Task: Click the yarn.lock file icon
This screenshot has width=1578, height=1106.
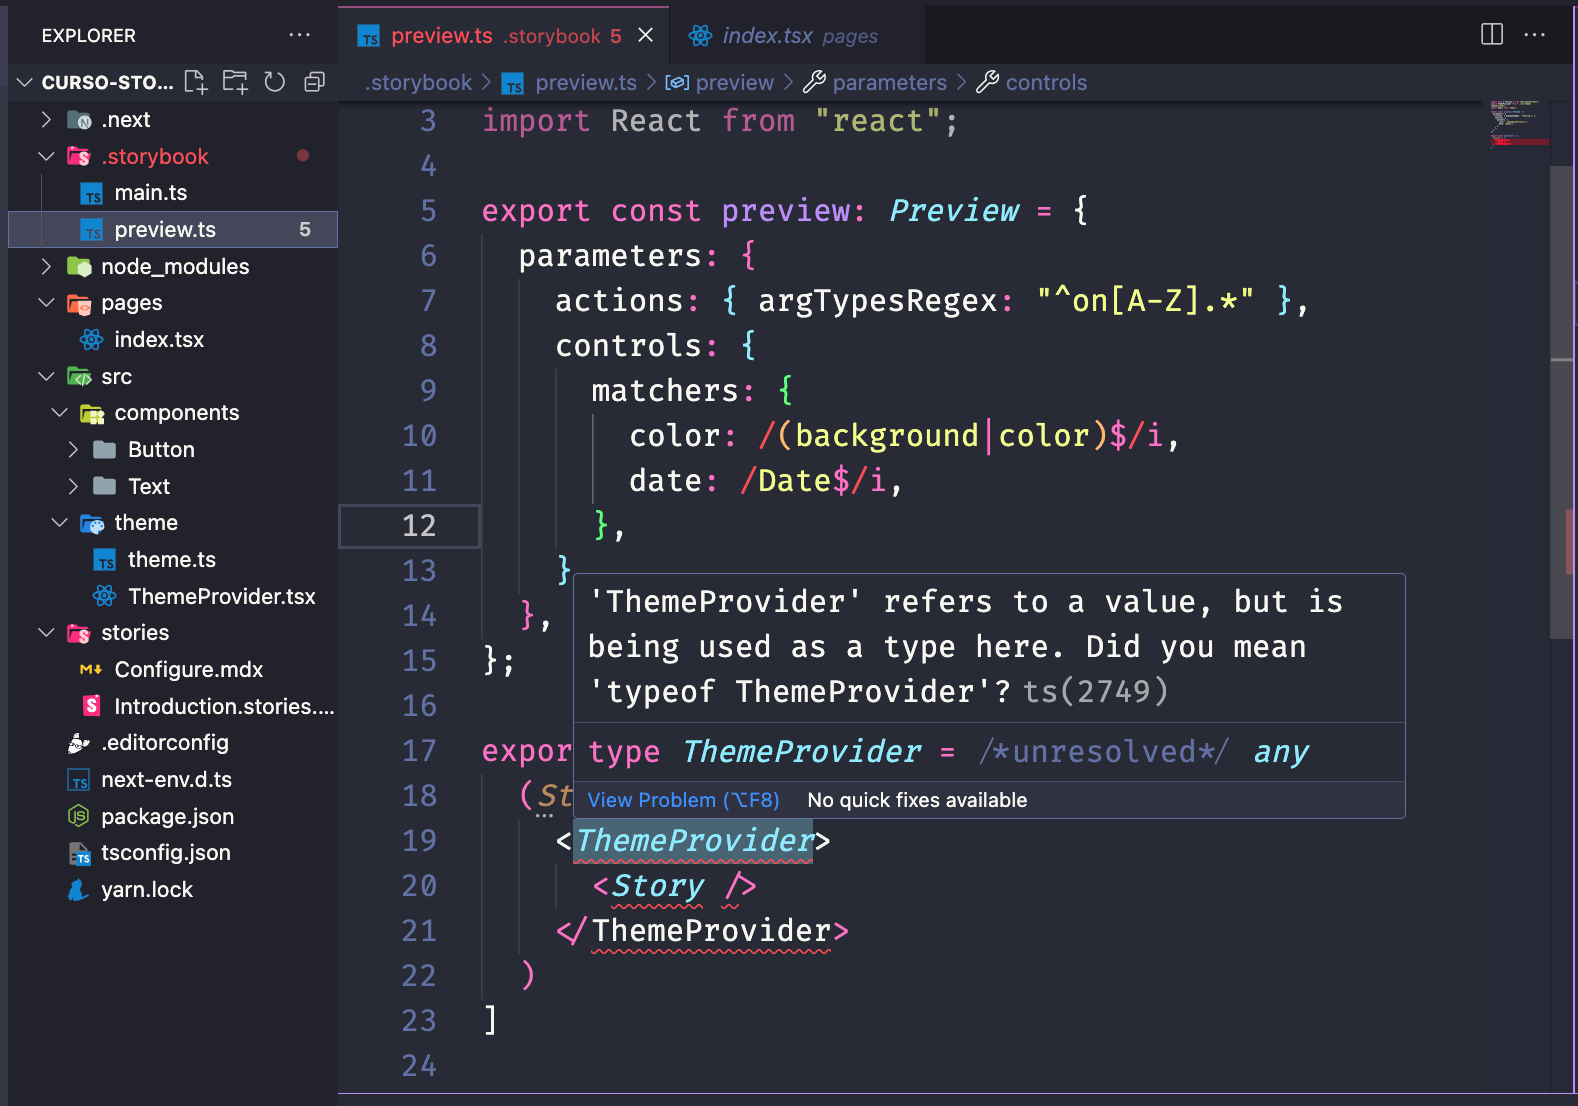Action: pos(79,890)
